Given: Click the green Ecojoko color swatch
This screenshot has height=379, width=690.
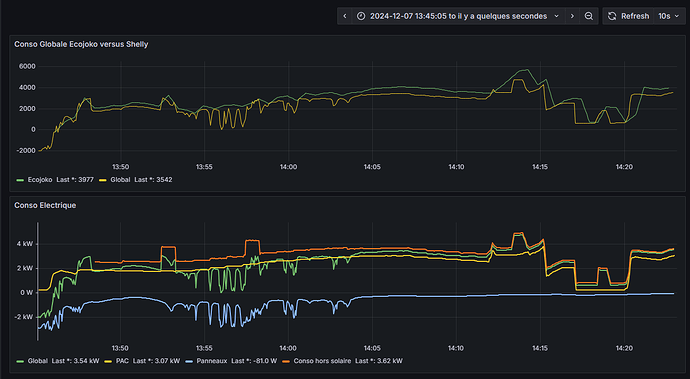Looking at the screenshot, I should click(x=20, y=180).
